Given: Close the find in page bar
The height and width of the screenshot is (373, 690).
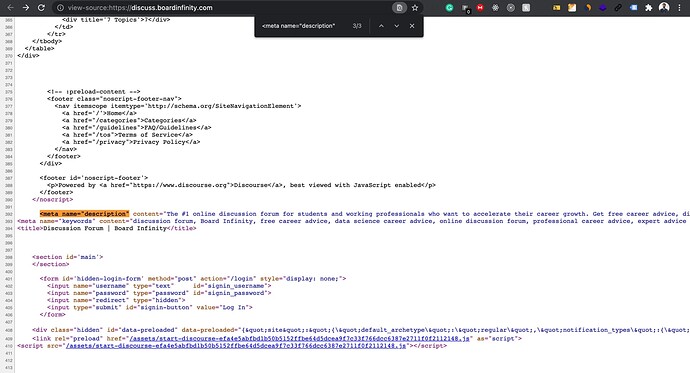Looking at the screenshot, I should click(412, 26).
